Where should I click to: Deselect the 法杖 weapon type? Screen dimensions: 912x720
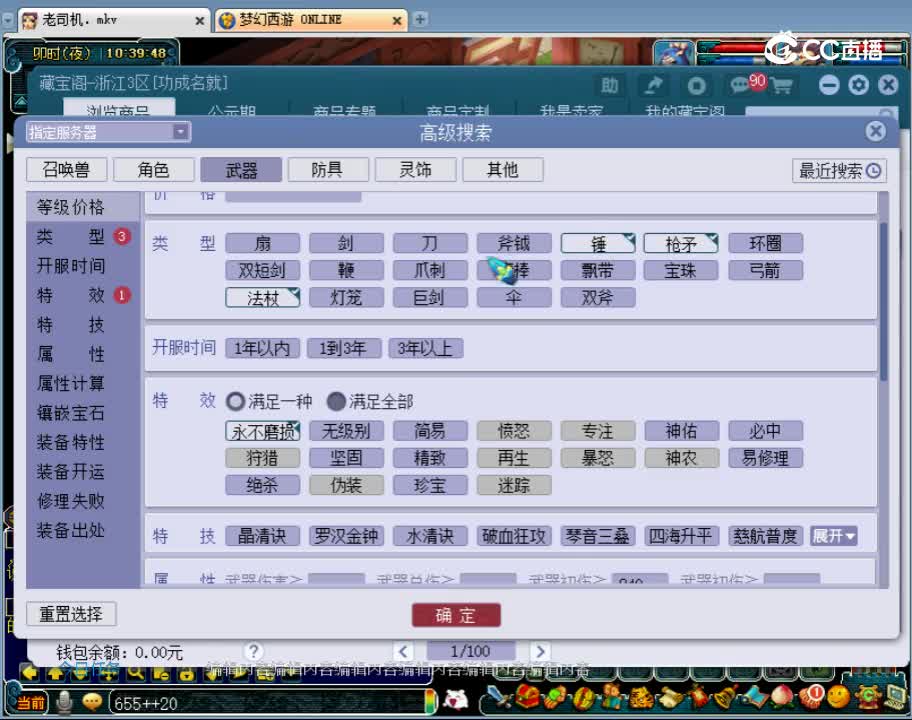click(263, 298)
